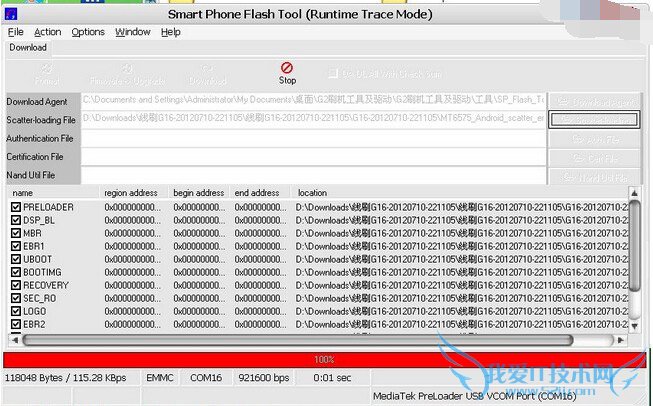This screenshot has height=406, width=653.
Task: Open the Help menu
Action: pos(171,32)
